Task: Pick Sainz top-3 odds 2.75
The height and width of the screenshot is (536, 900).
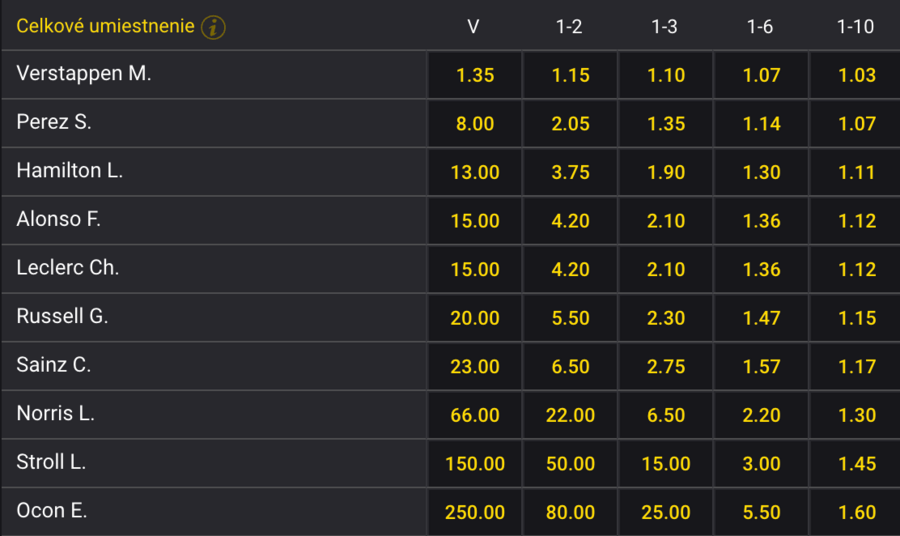Action: tap(665, 367)
